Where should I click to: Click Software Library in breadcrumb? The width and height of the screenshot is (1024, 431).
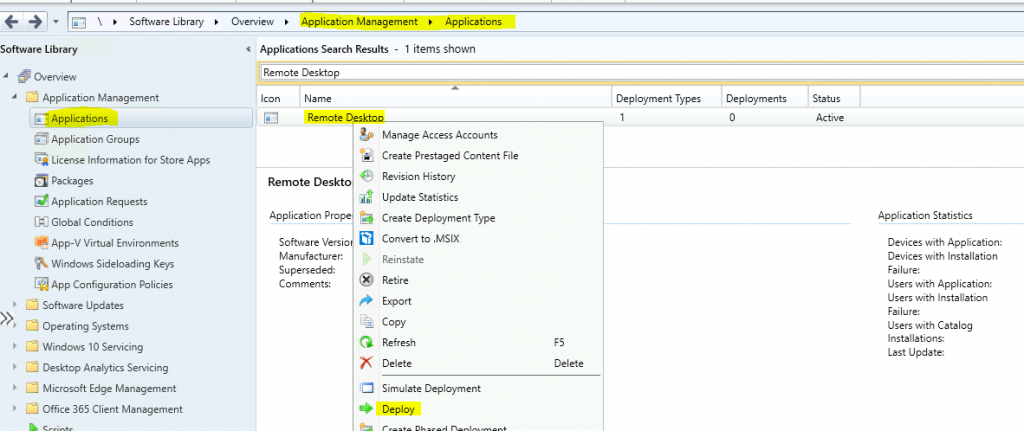(x=166, y=22)
